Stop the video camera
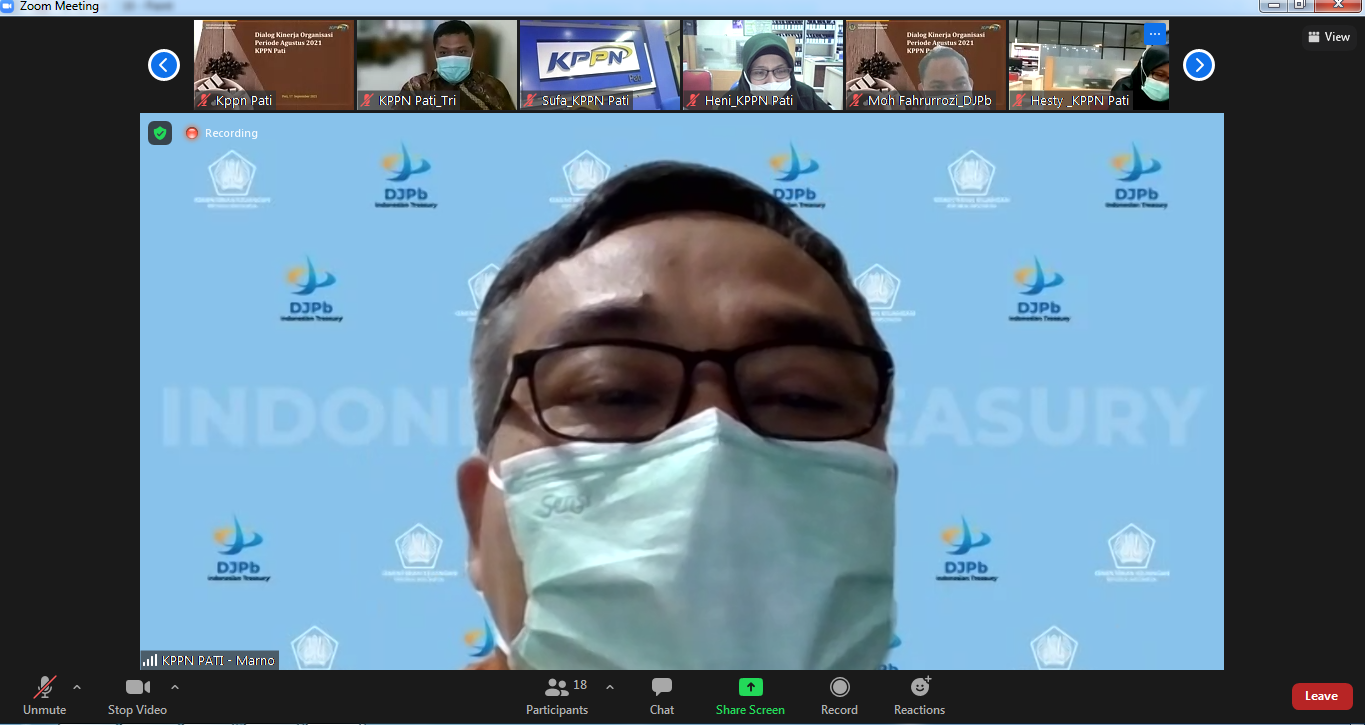1365x725 pixels. tap(137, 696)
